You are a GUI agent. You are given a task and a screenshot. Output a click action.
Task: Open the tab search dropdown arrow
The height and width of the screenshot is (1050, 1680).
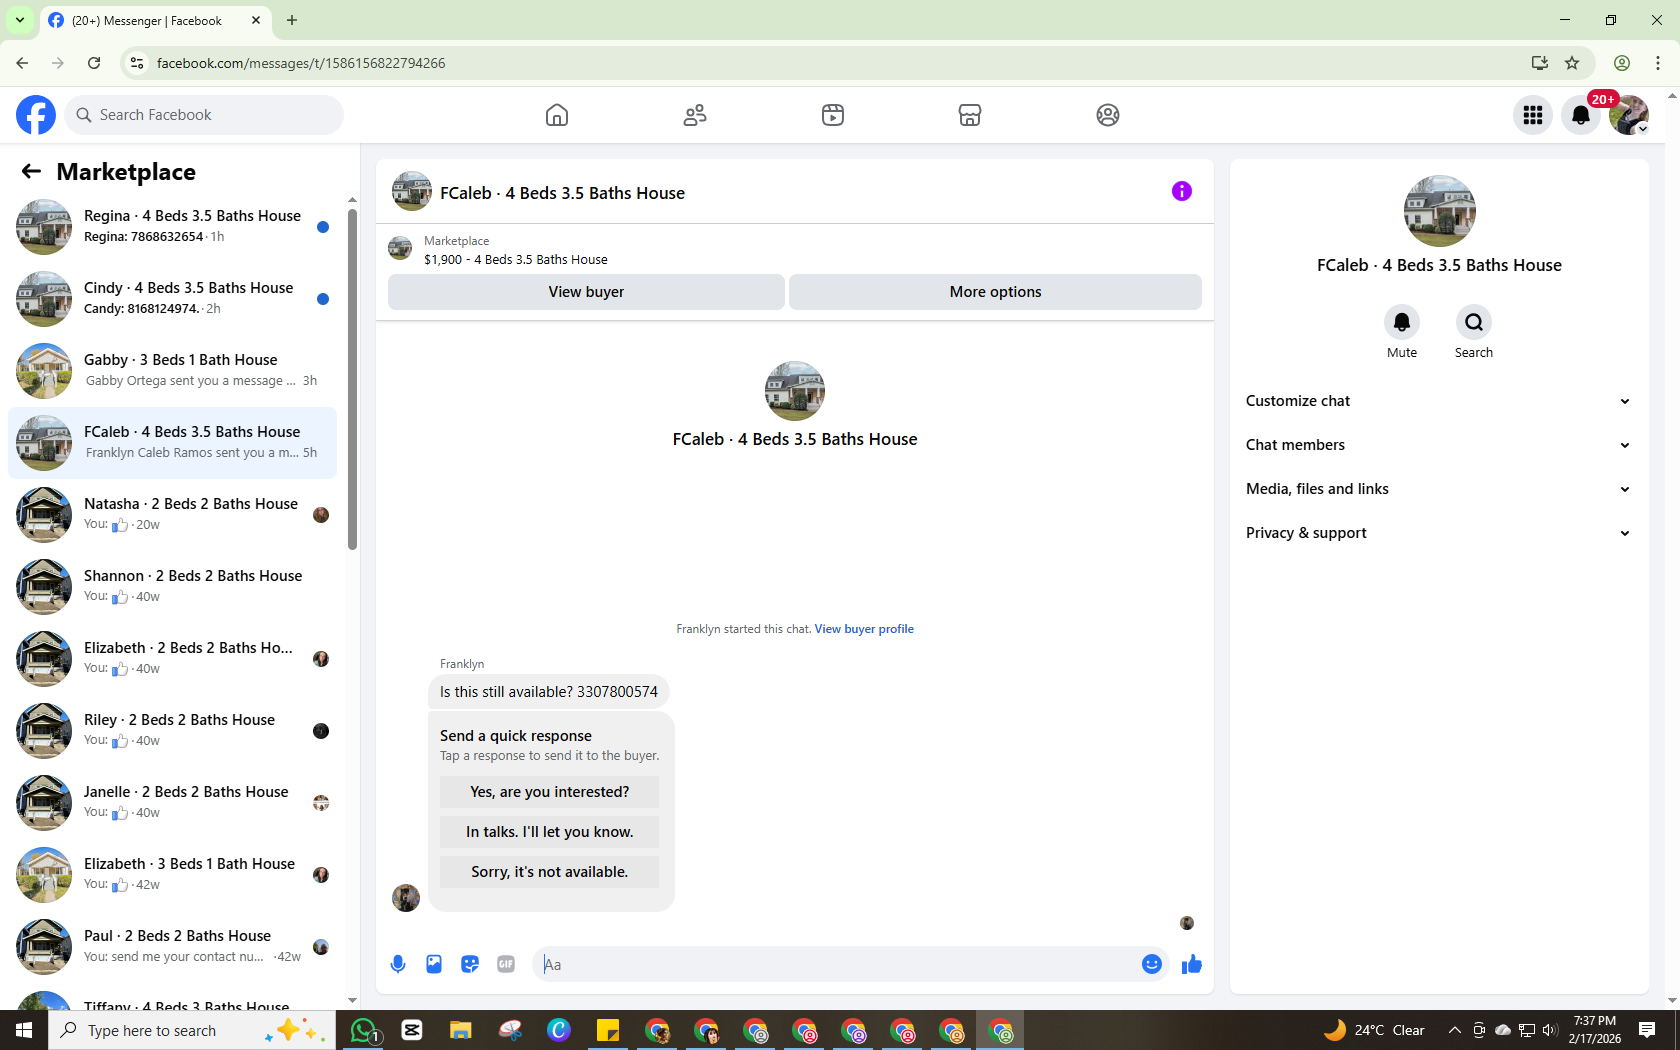(x=19, y=20)
